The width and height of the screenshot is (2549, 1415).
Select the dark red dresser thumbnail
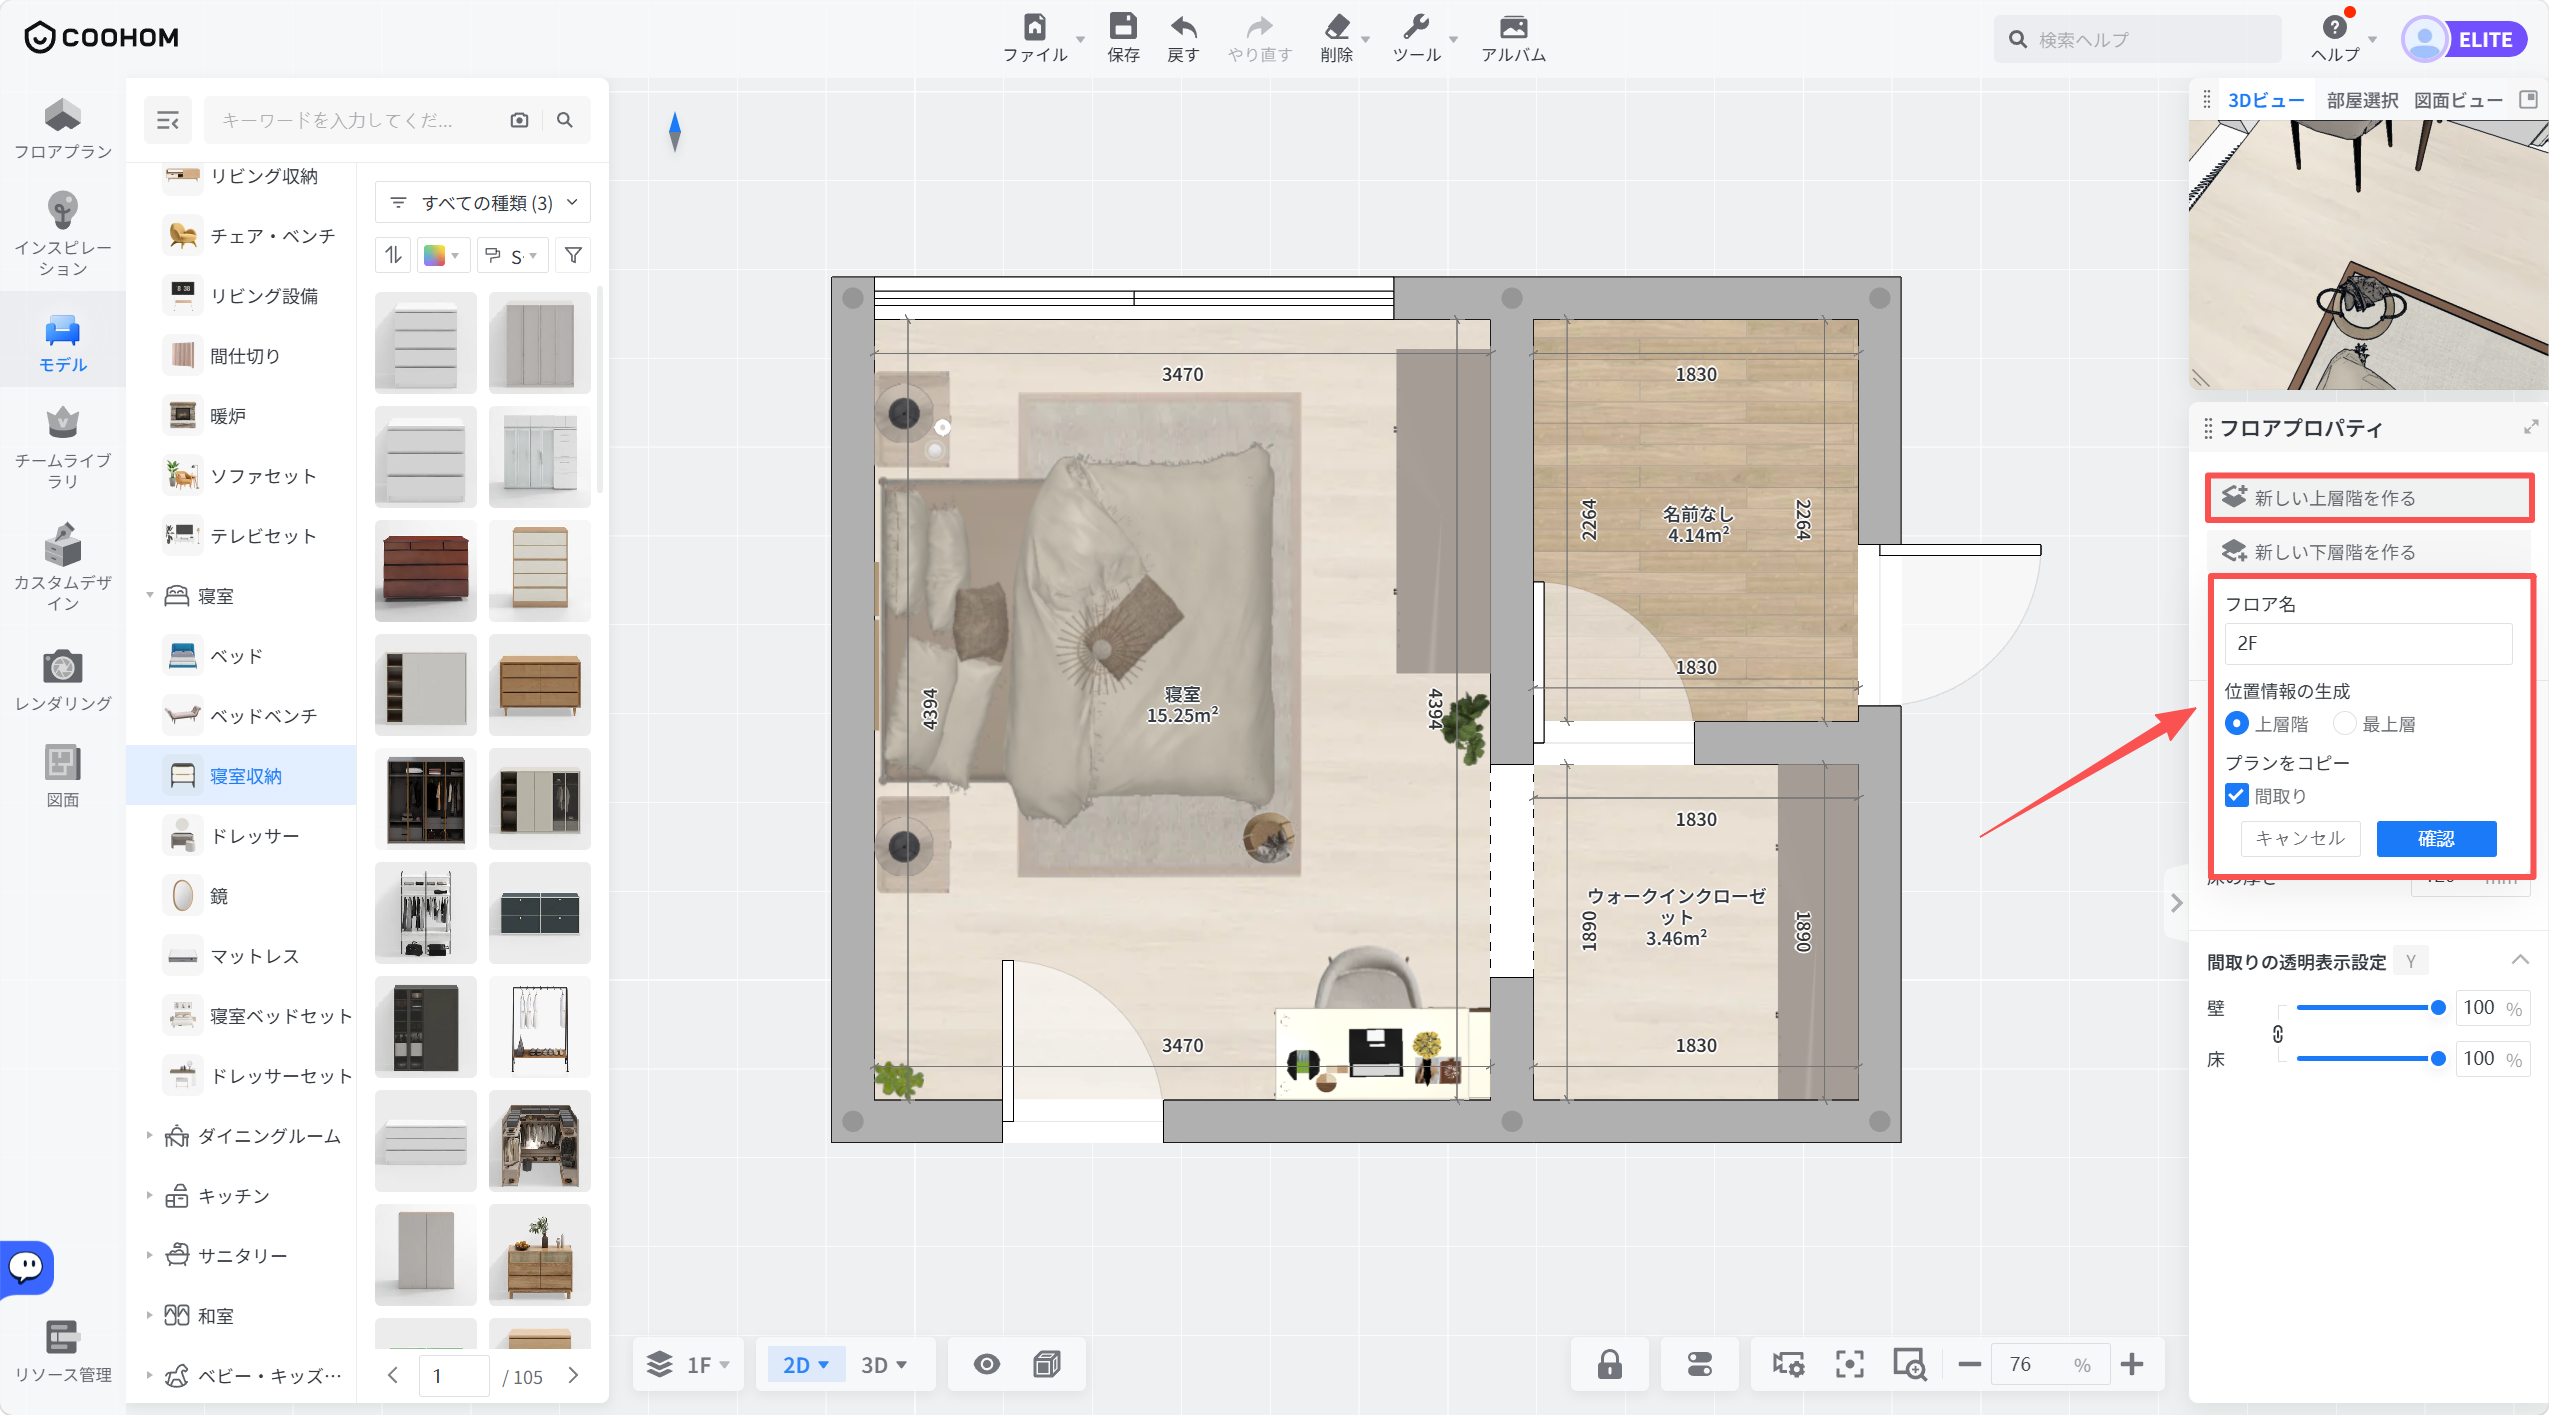[x=425, y=571]
